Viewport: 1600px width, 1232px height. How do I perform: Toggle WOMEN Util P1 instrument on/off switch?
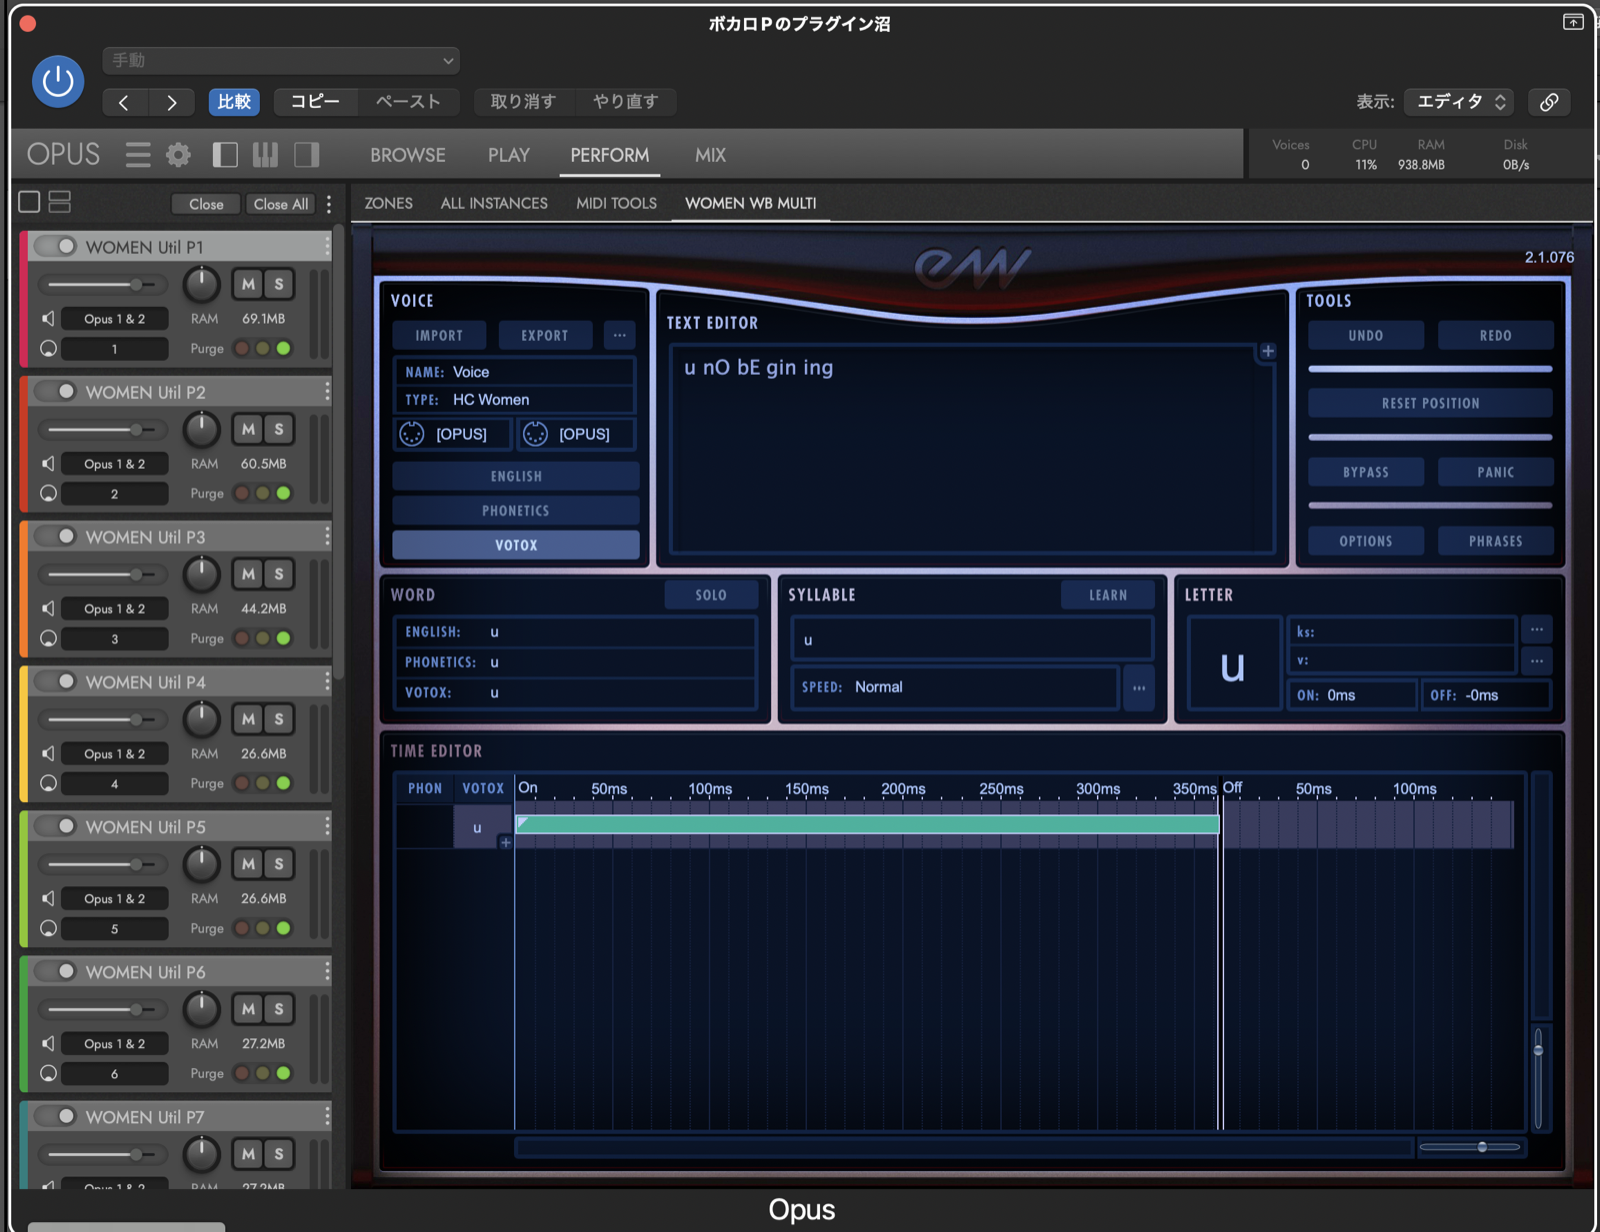pyautogui.click(x=57, y=246)
